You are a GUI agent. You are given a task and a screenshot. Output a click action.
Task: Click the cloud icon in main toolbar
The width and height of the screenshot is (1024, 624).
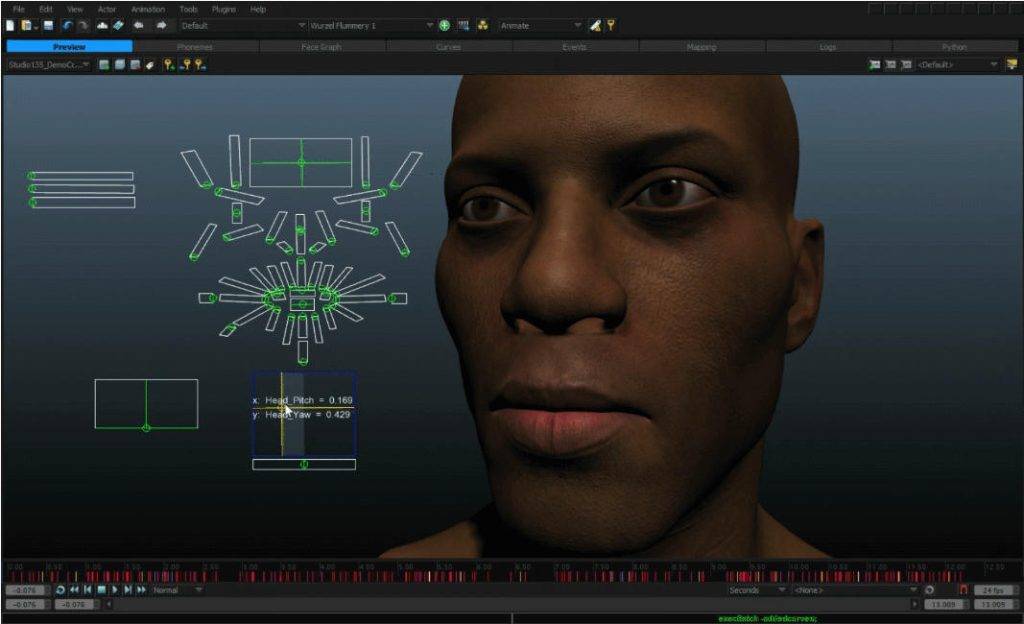[103, 25]
